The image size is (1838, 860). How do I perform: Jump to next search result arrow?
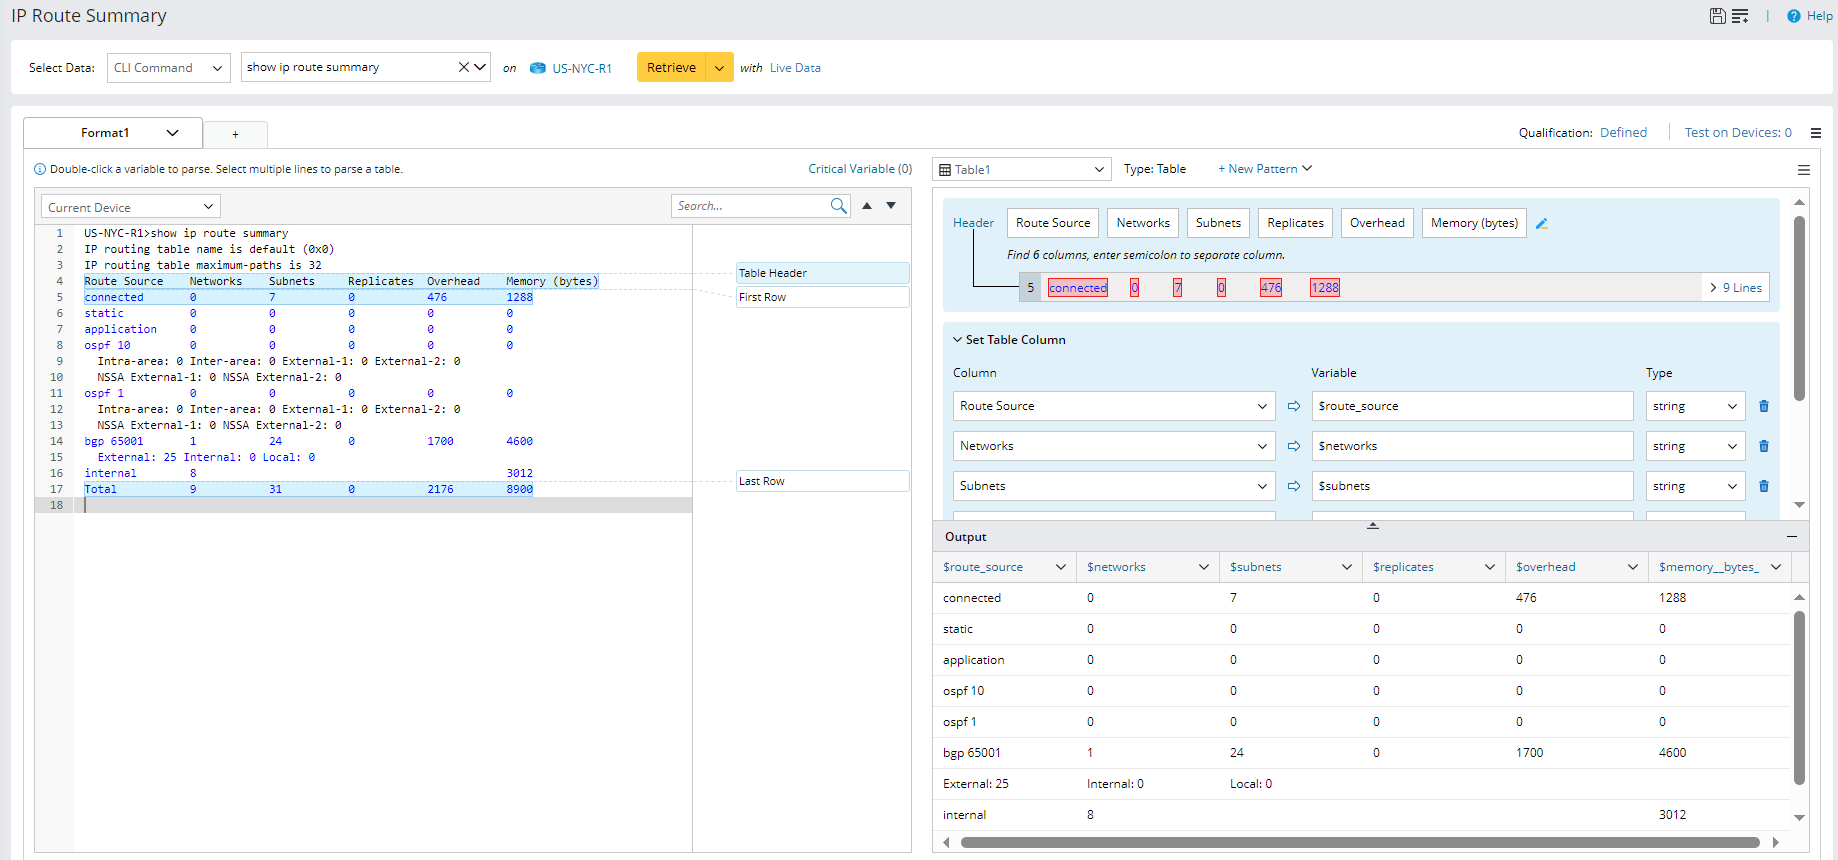(891, 206)
